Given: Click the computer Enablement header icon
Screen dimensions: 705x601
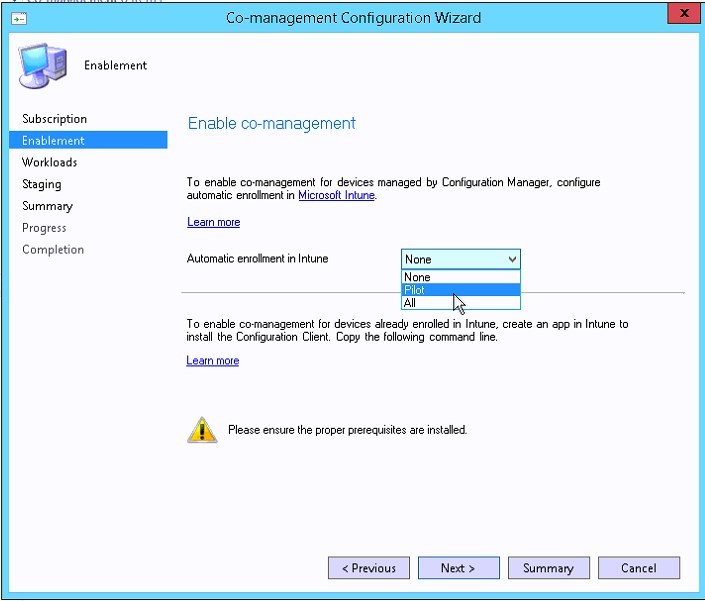Looking at the screenshot, I should (43, 65).
